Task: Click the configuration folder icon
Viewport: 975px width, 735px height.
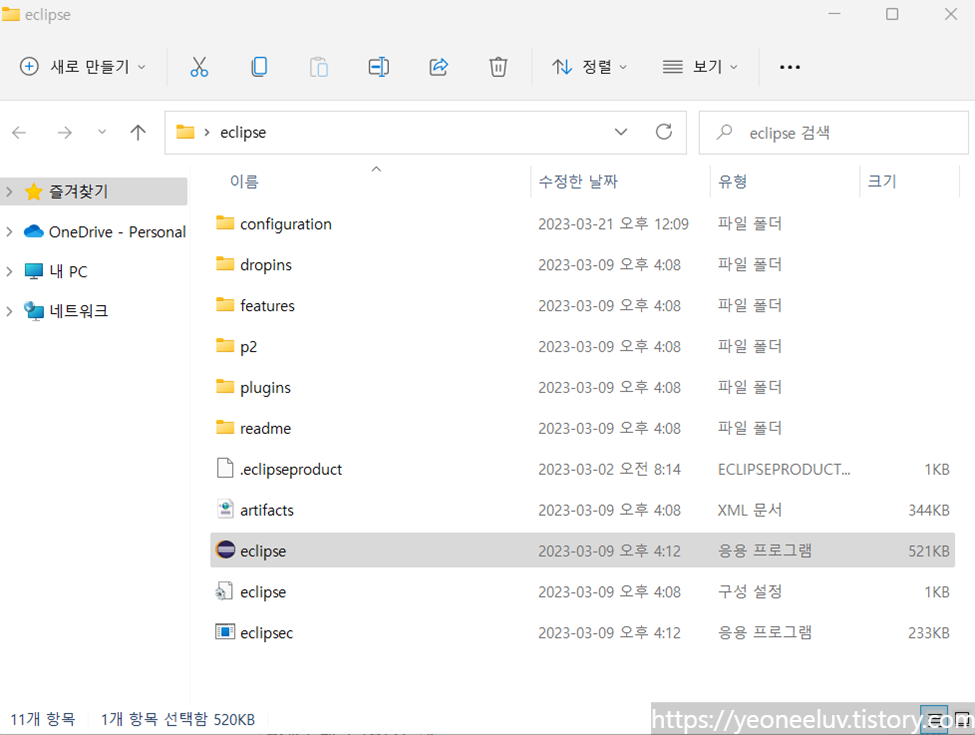Action: [x=225, y=223]
